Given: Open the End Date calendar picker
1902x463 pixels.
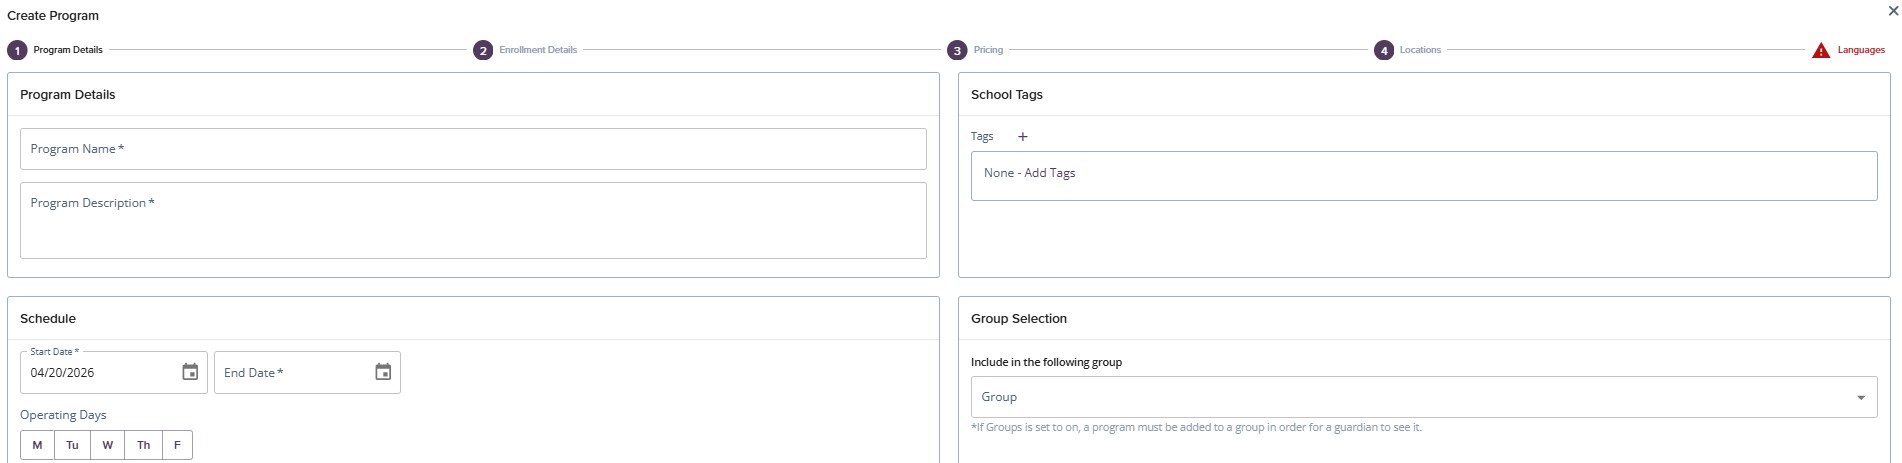Looking at the screenshot, I should [x=383, y=372].
